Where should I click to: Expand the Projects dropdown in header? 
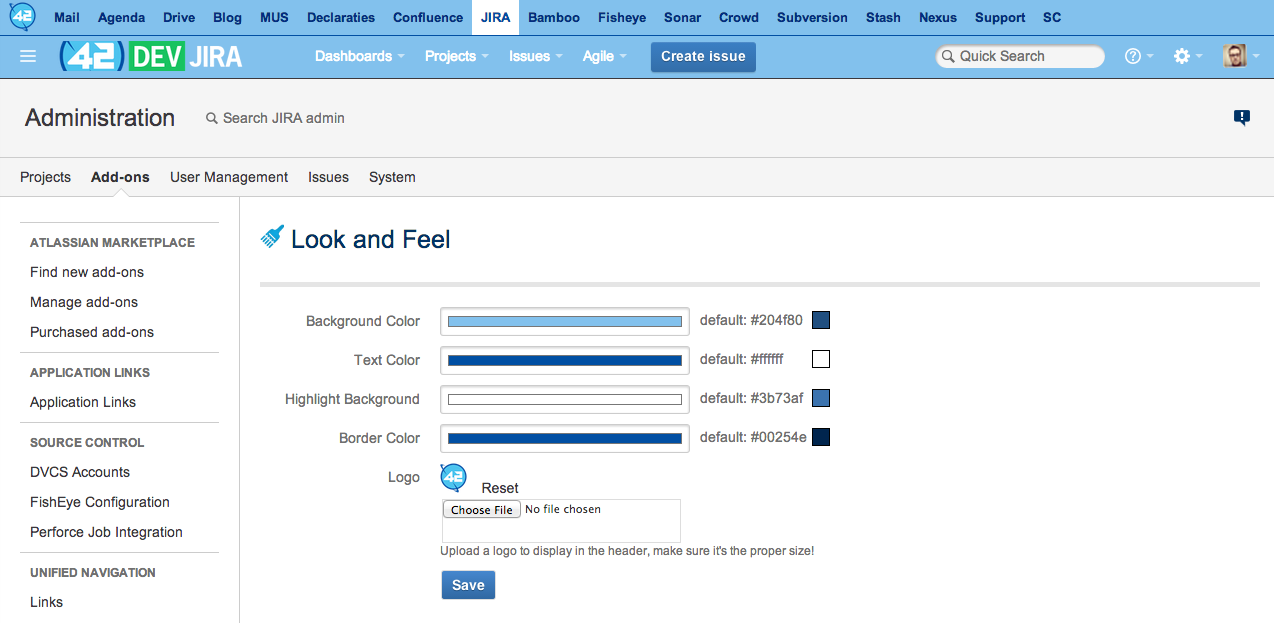click(457, 57)
